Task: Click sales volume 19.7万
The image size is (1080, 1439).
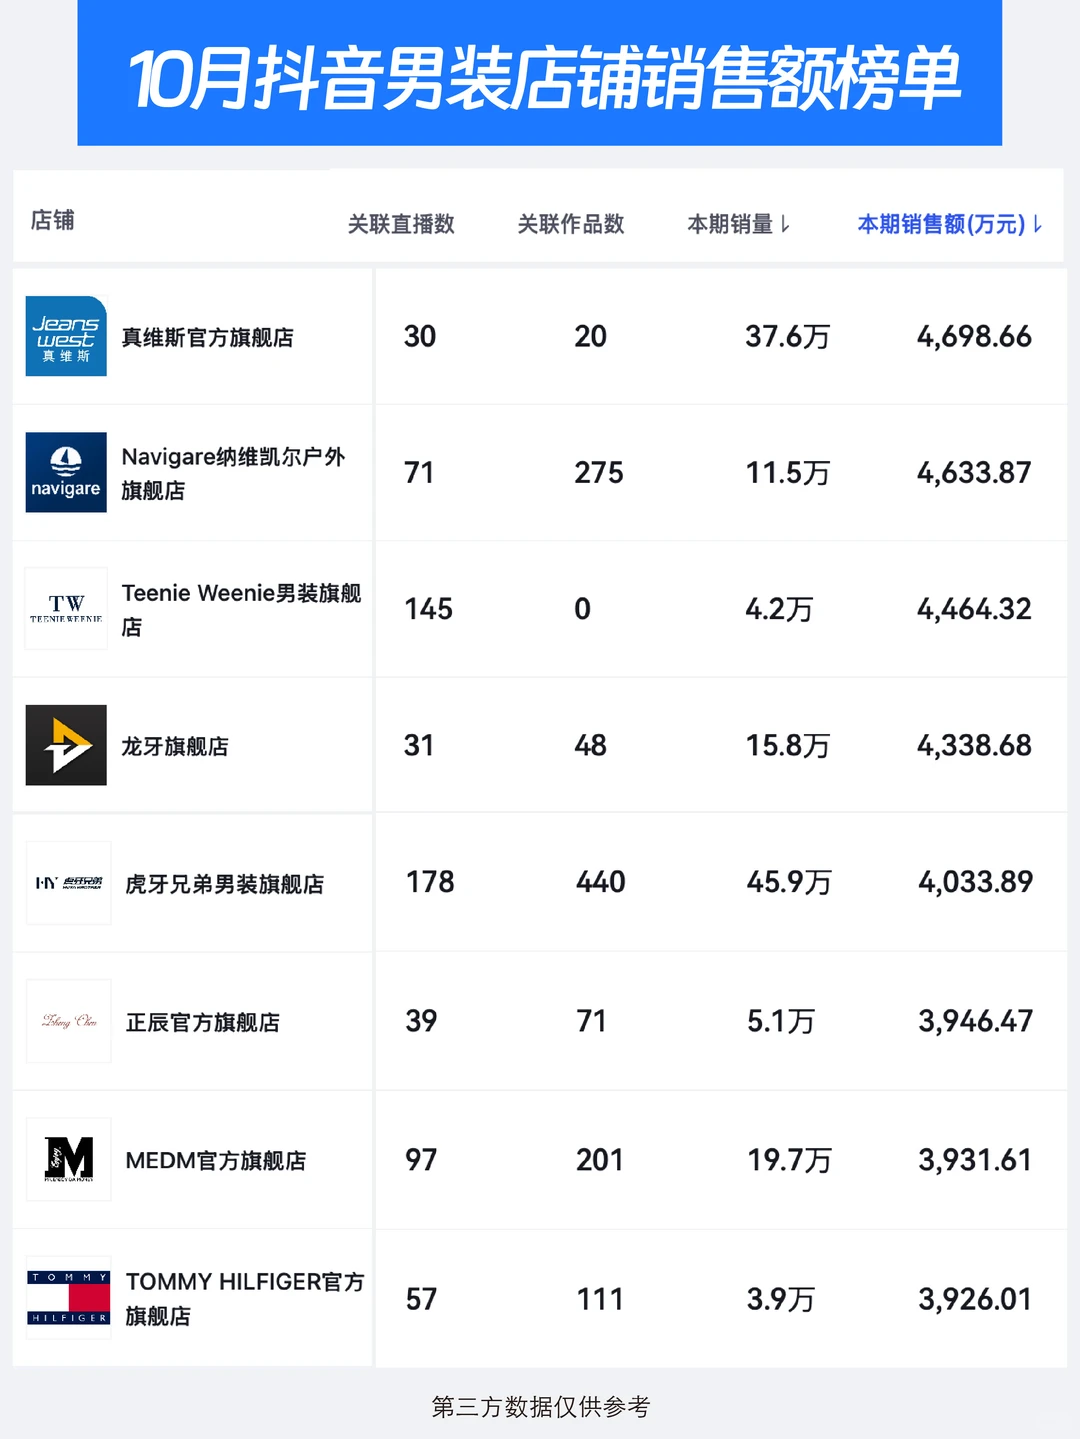Action: [790, 1160]
